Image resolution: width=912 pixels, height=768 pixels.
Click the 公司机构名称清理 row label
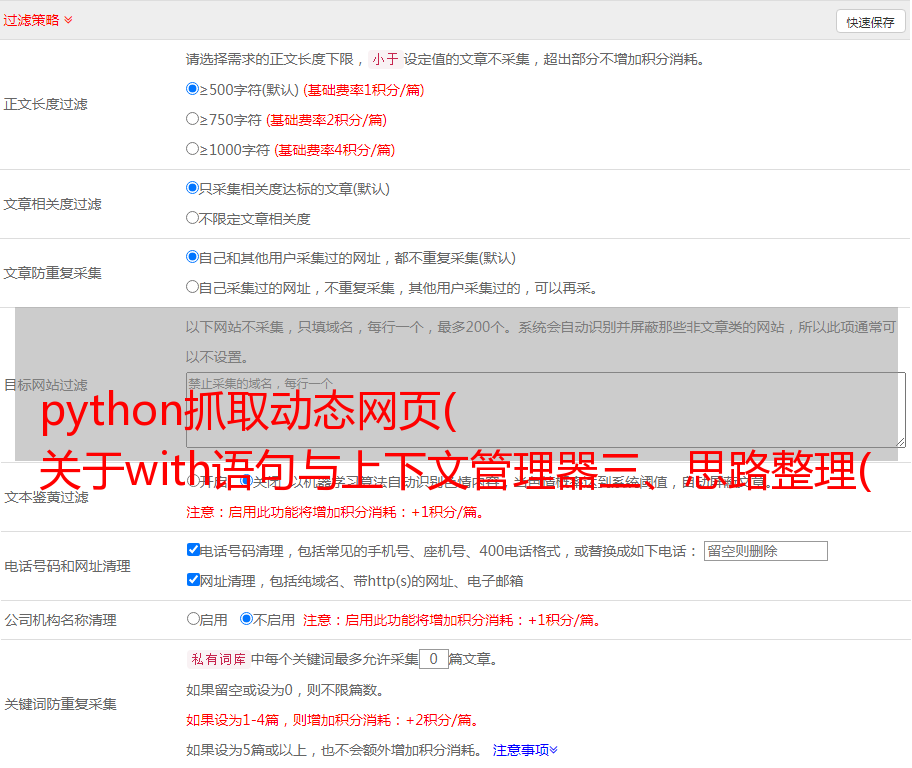tap(60, 620)
